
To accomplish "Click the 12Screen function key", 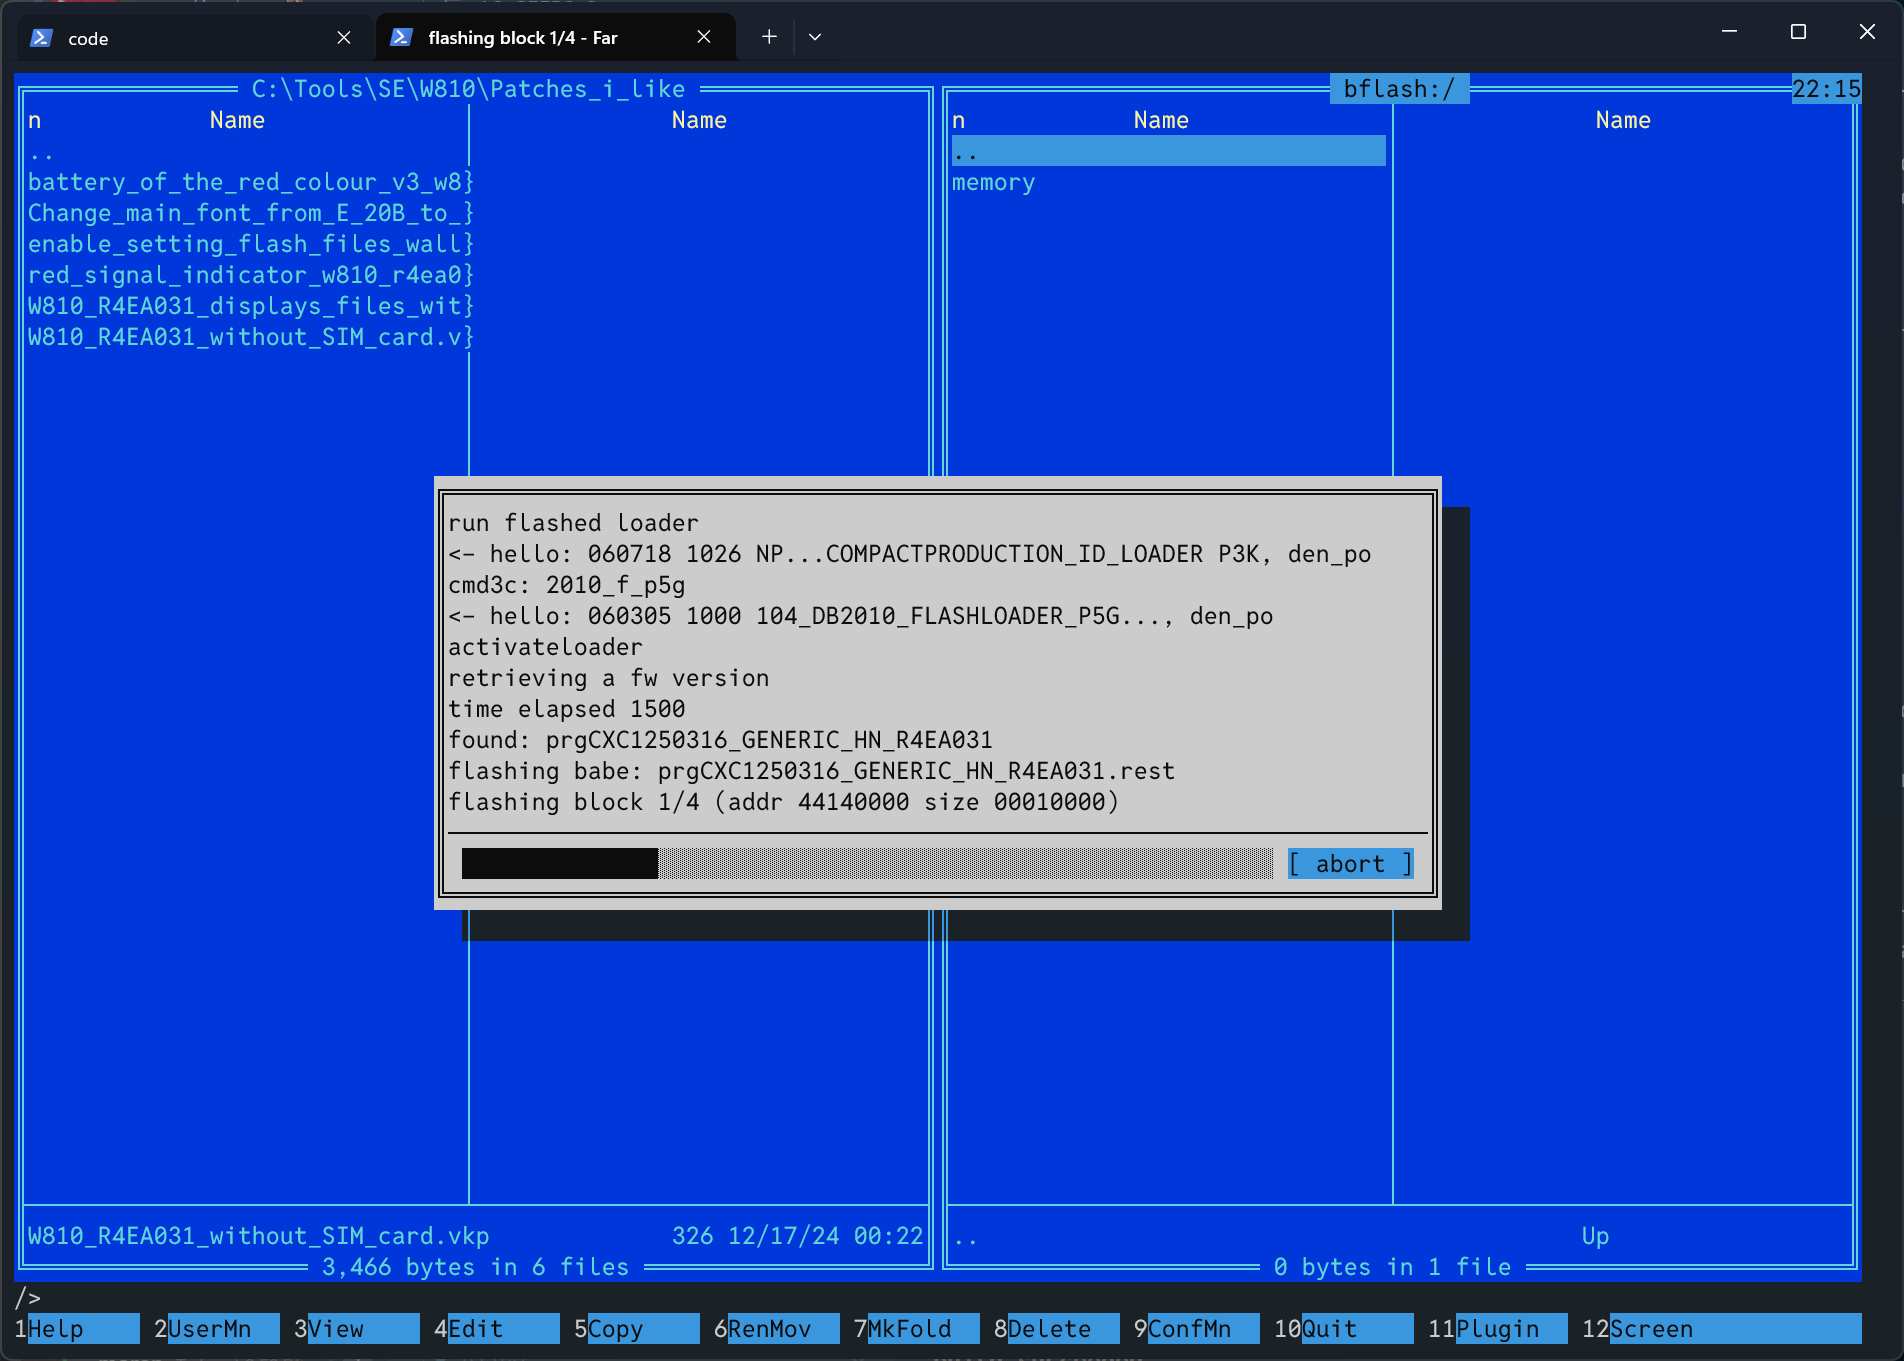I will point(1721,1329).
